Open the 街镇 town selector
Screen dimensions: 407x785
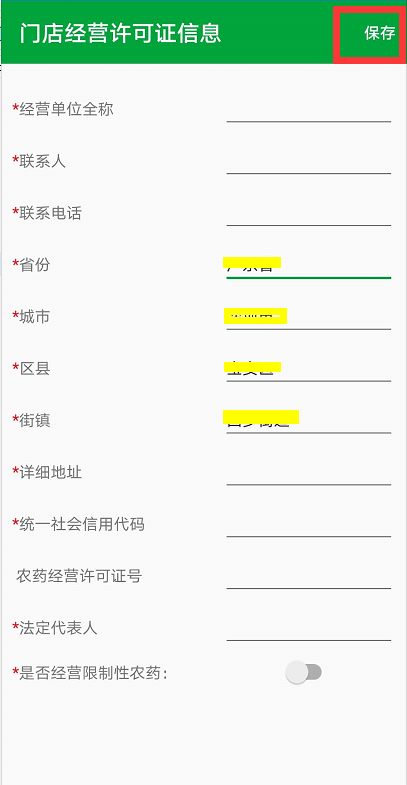[x=308, y=421]
